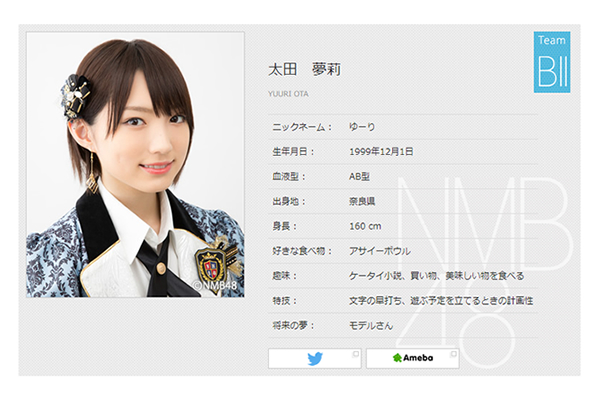Click the height value 160 cm

365,226
